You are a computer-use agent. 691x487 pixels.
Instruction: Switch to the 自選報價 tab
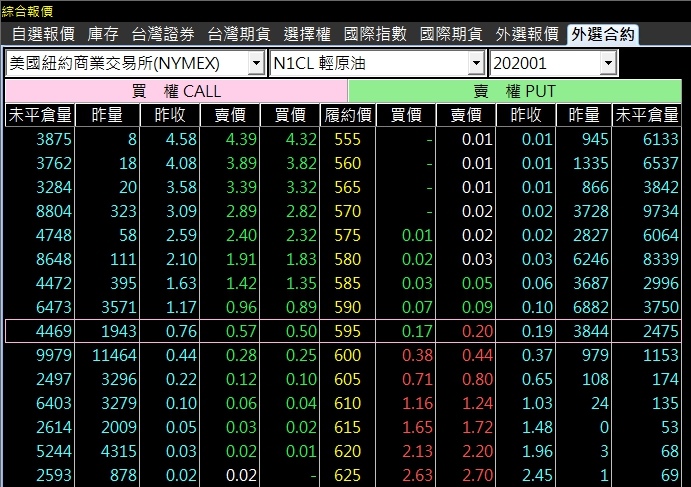[43, 34]
